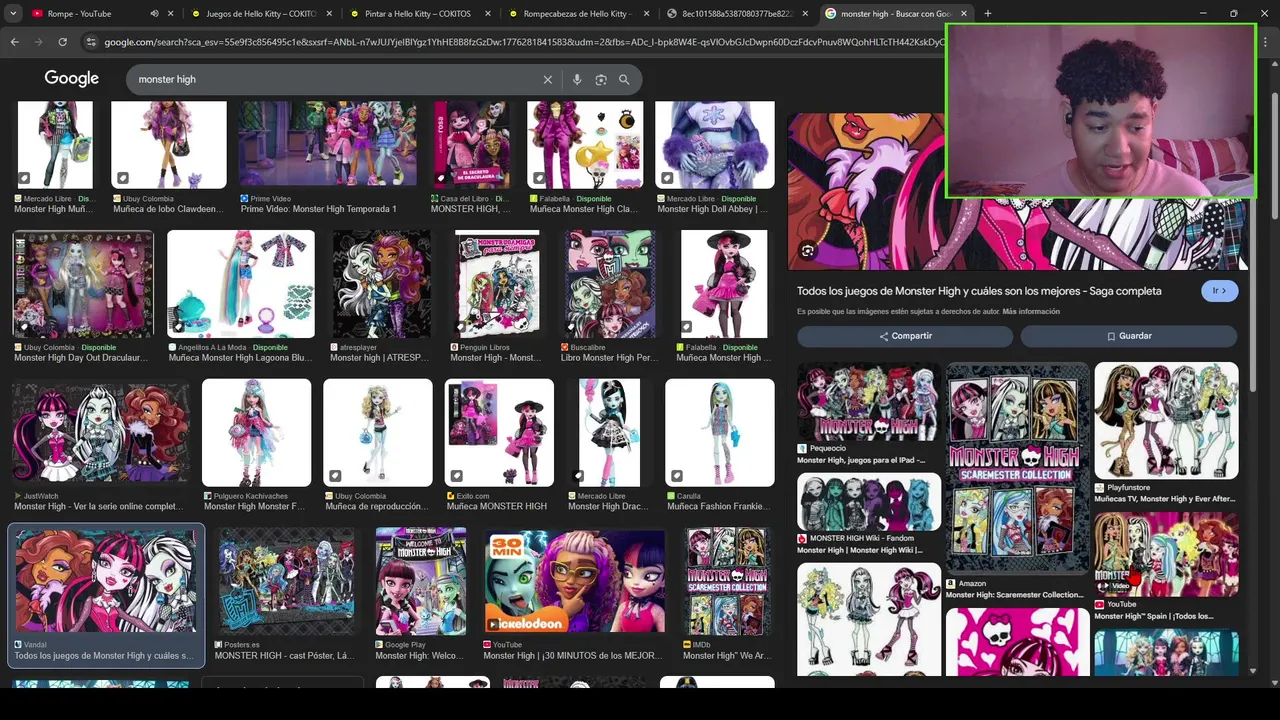Open the Posters.es MONSTER HIGH cast Póster thumbnail

pyautogui.click(x=286, y=582)
